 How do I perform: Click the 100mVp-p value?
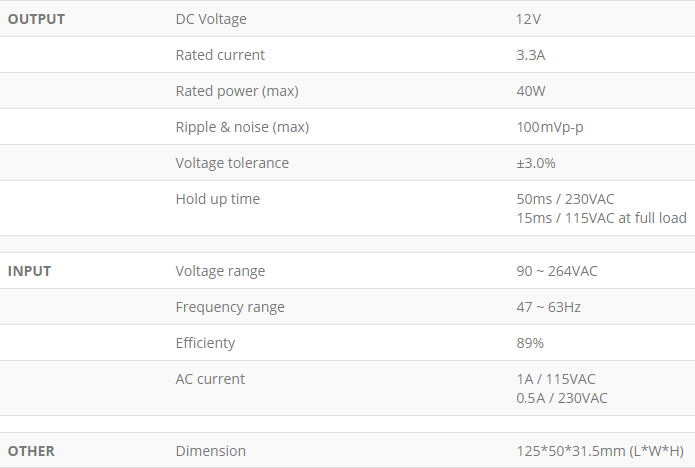pyautogui.click(x=550, y=127)
